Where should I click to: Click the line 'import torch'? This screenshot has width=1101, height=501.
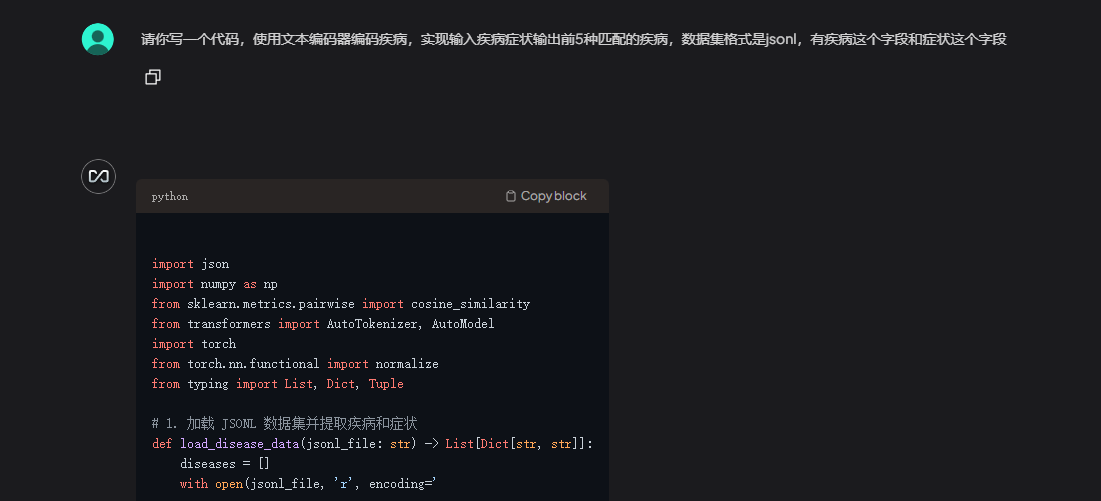194,344
